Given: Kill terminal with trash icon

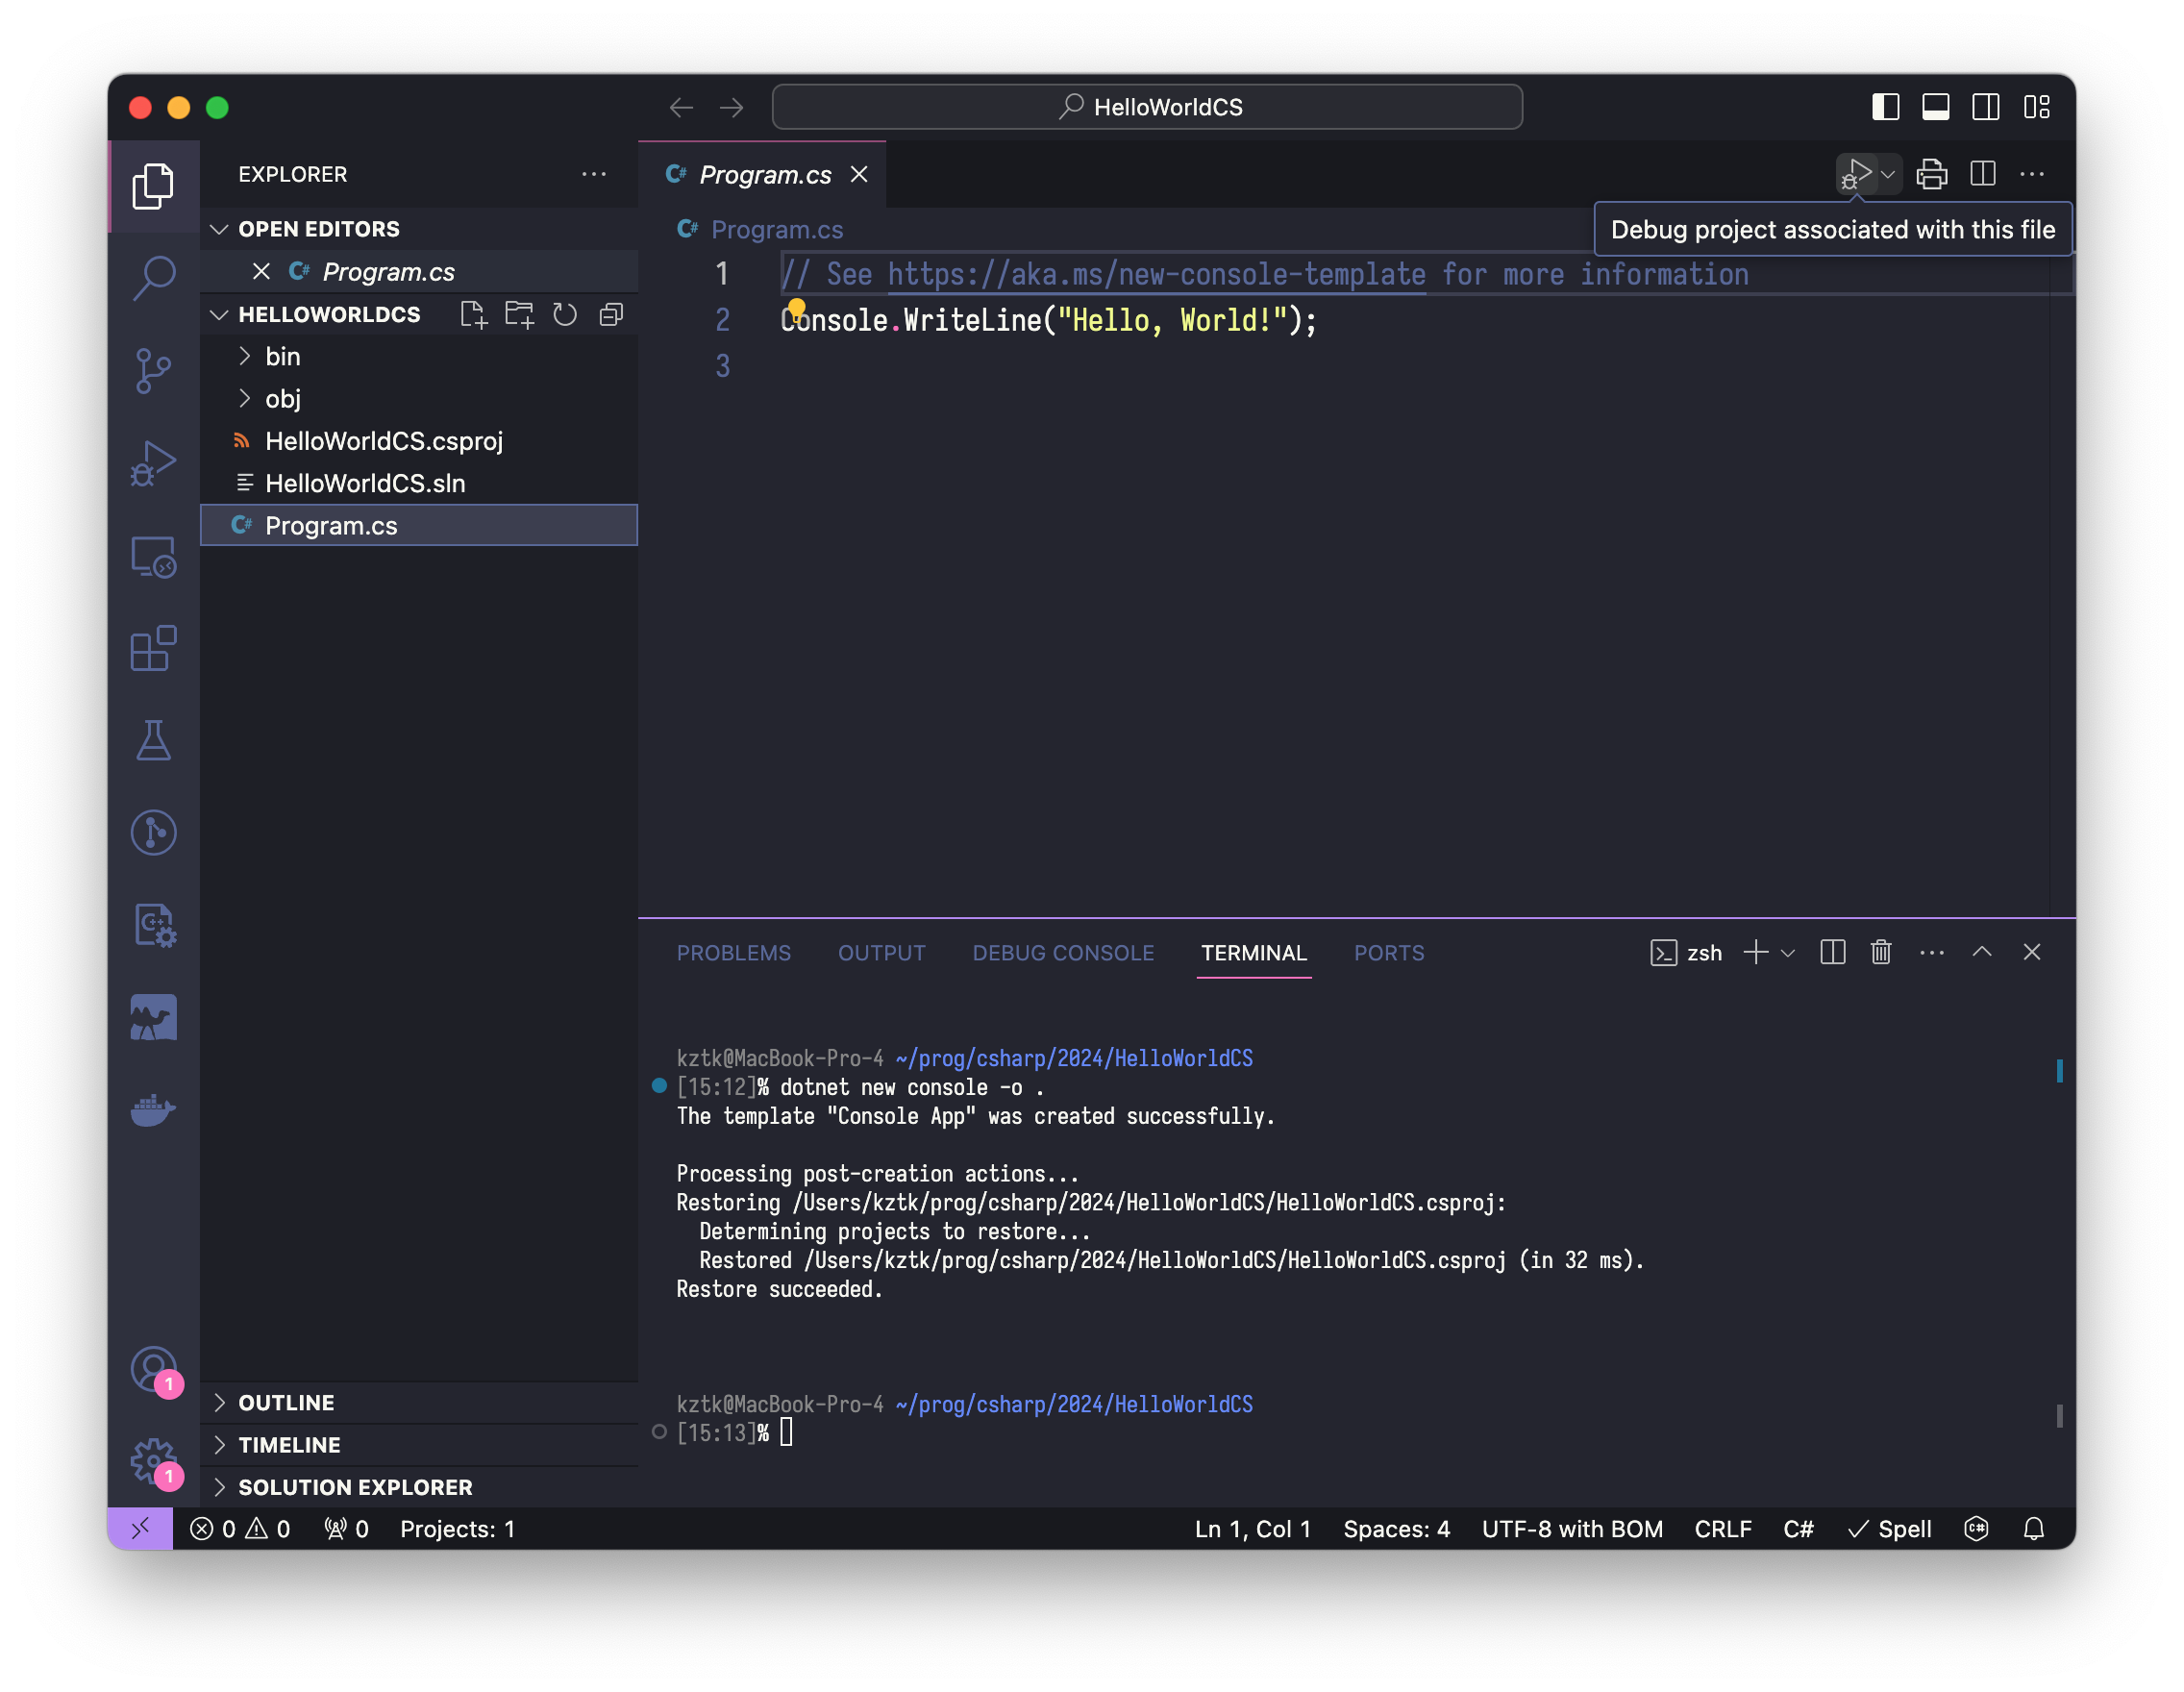Looking at the screenshot, I should [x=1881, y=952].
